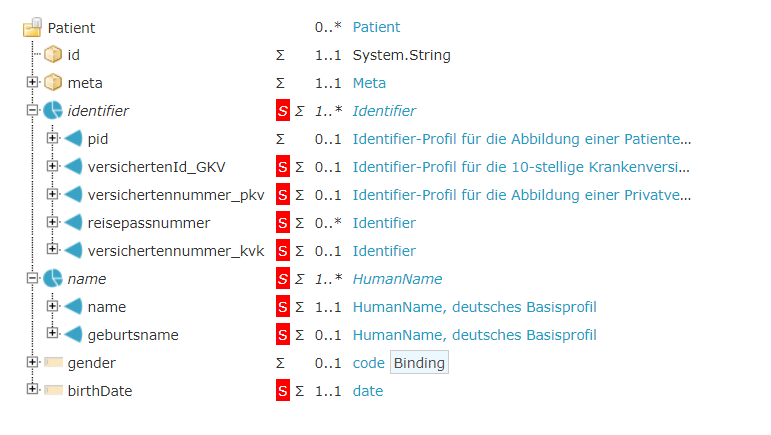Open the Meta type link
771x435 pixels.
[369, 83]
